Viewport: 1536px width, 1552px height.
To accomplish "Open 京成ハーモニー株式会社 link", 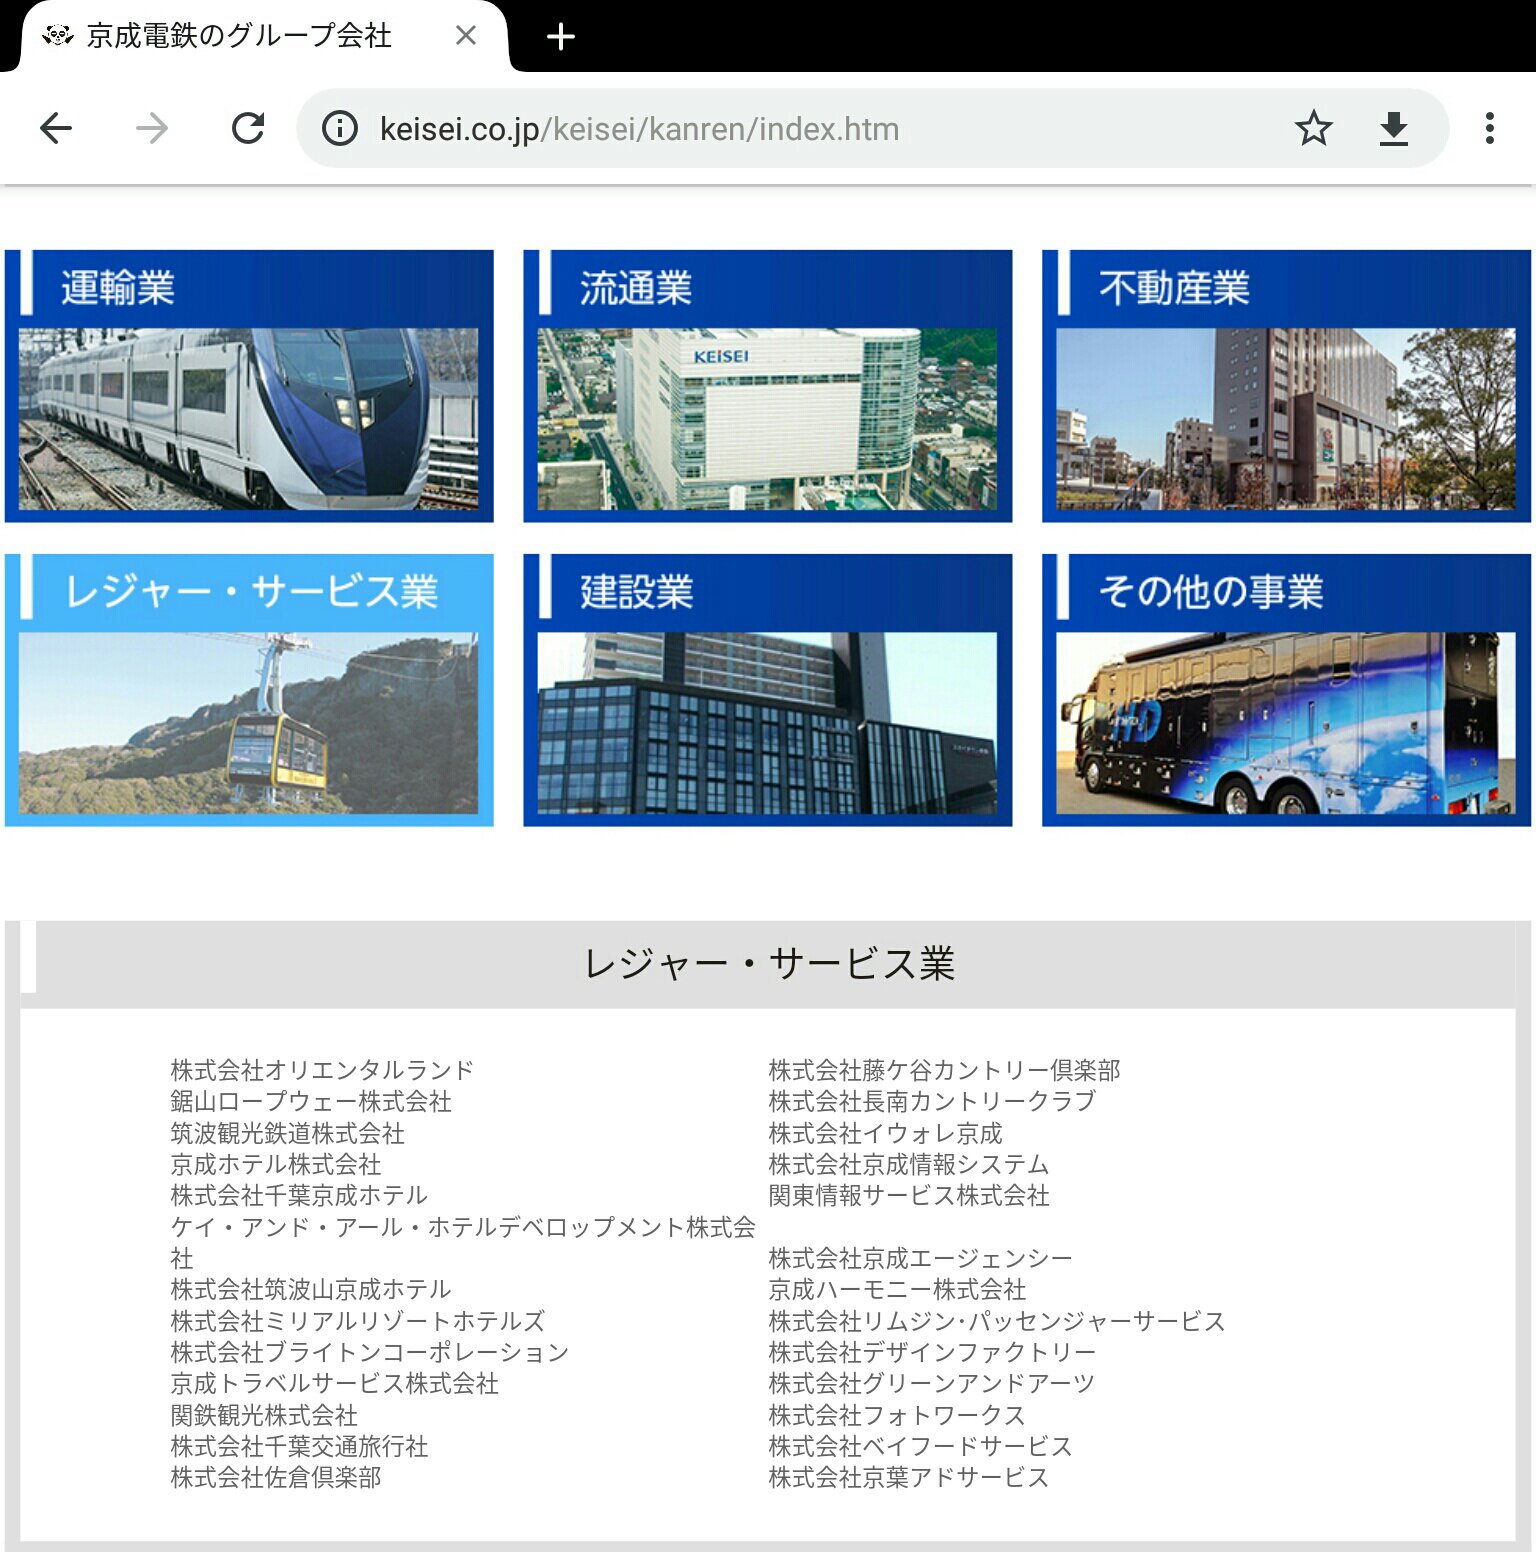I will pyautogui.click(x=897, y=1289).
